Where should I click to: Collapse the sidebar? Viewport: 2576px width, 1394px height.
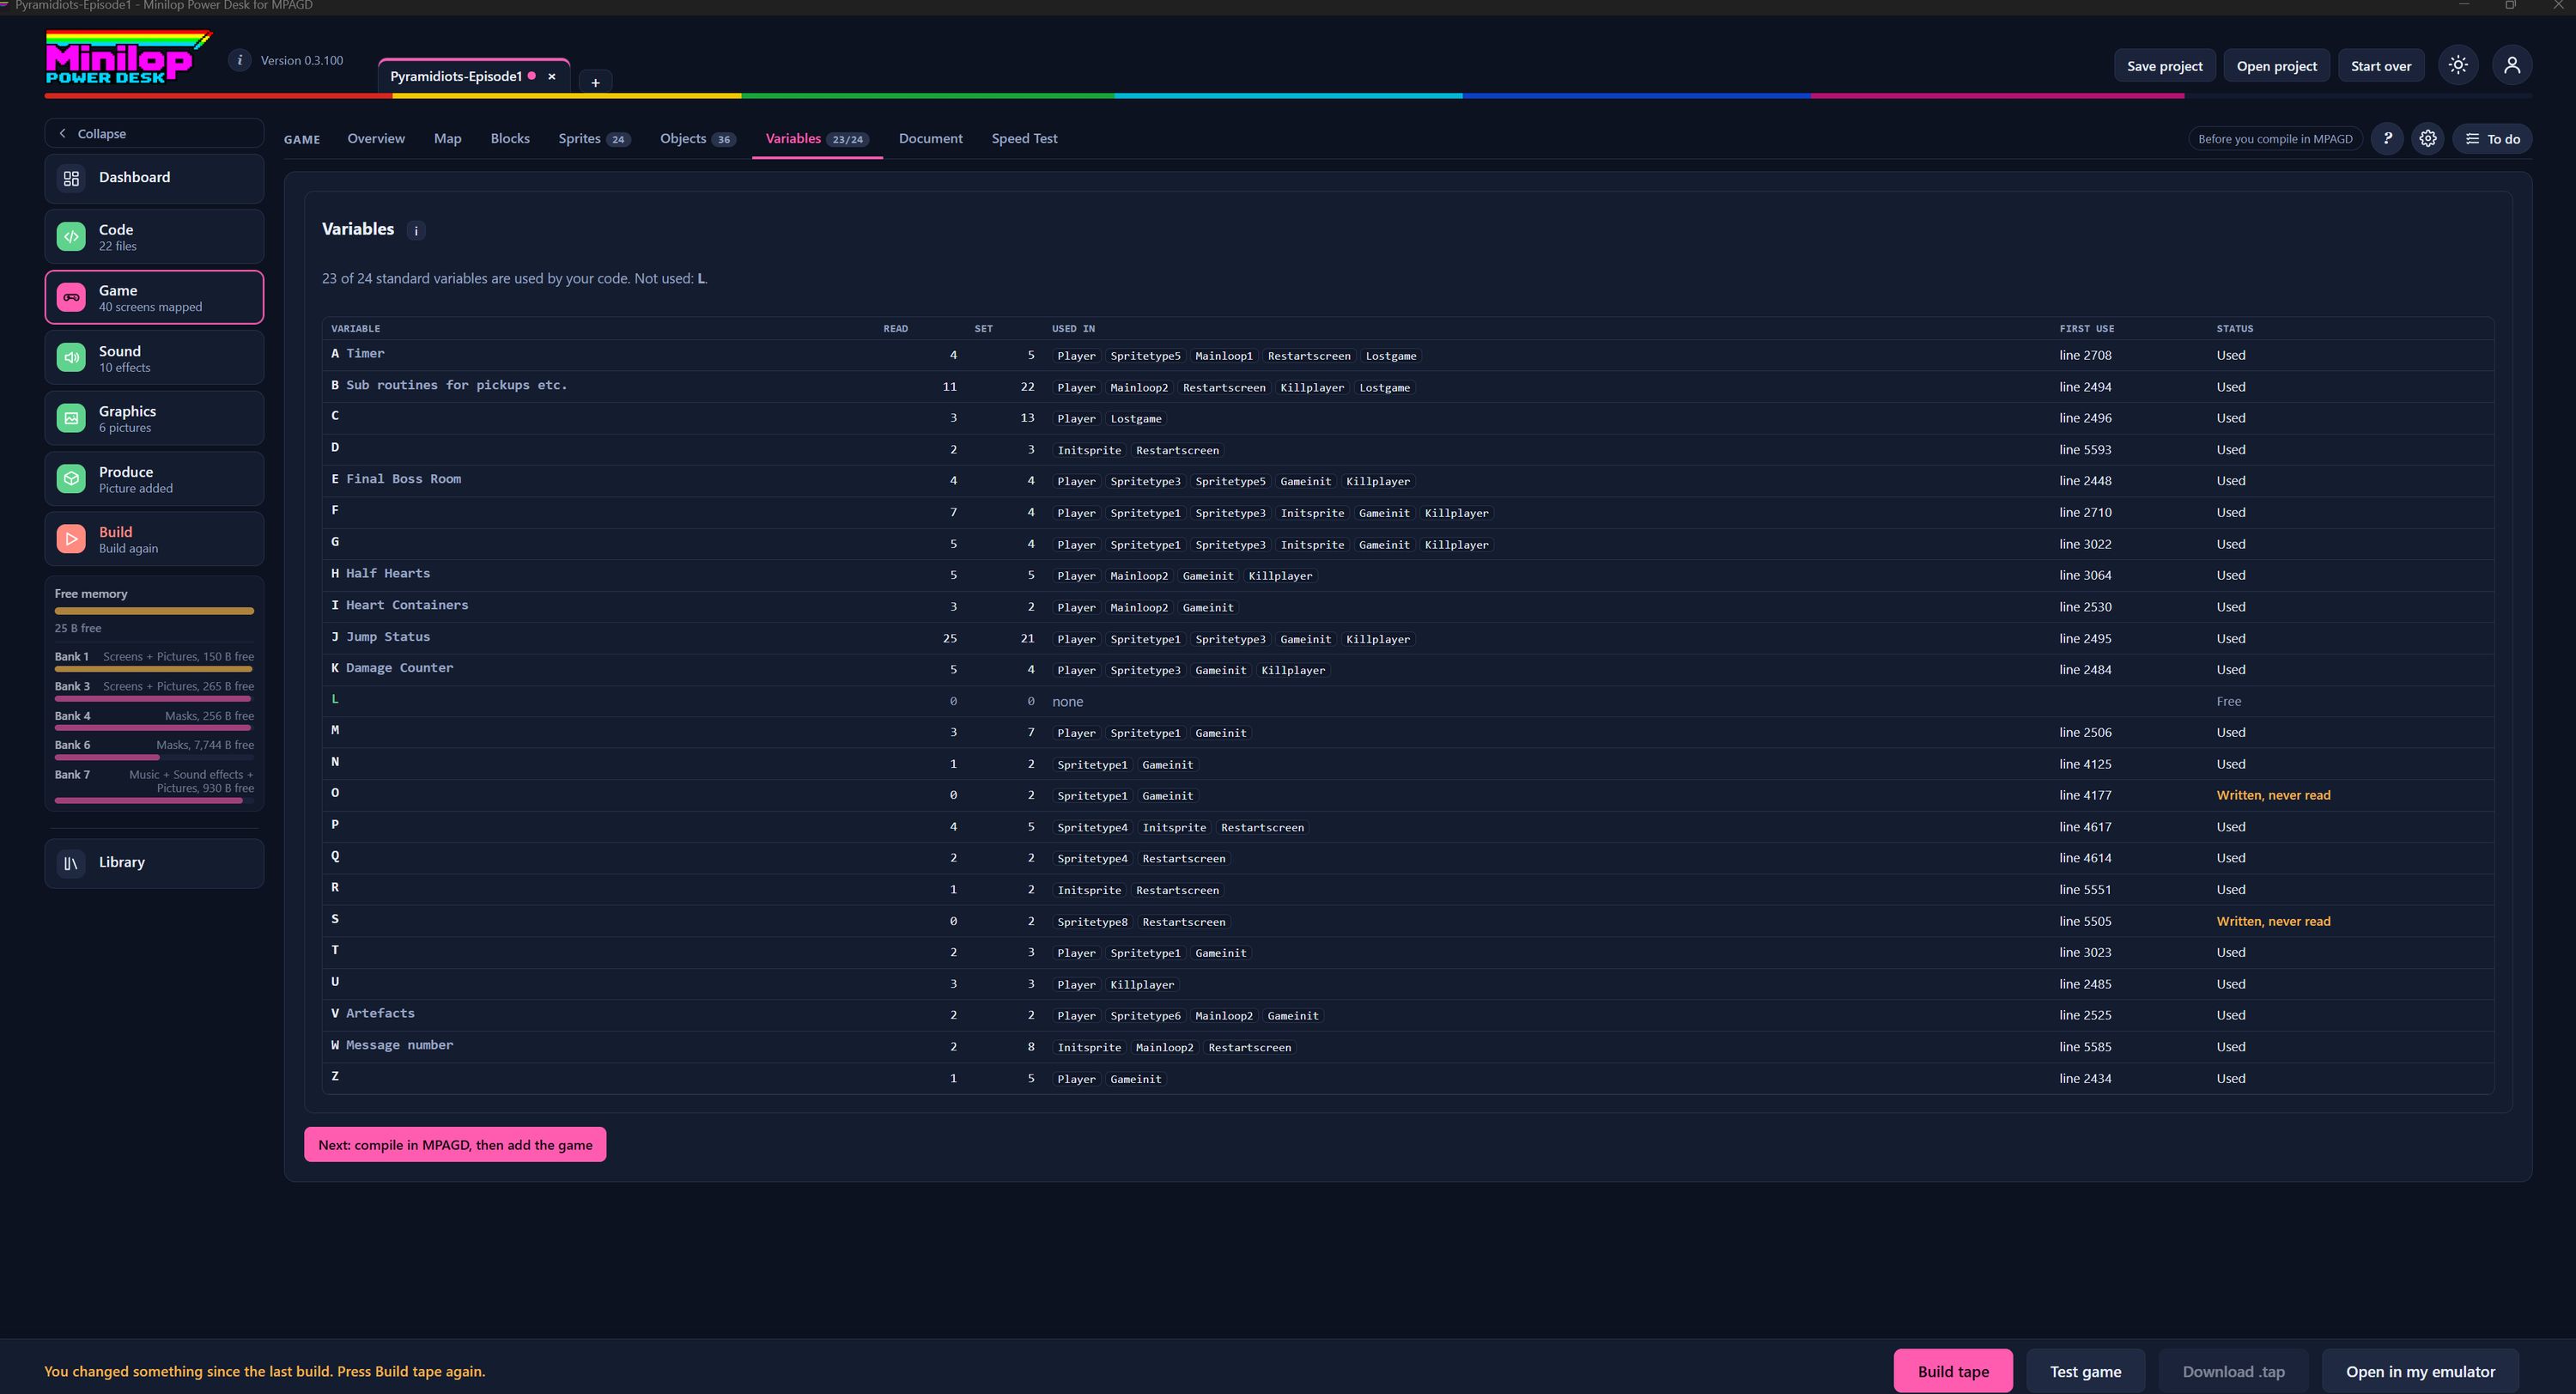point(154,133)
